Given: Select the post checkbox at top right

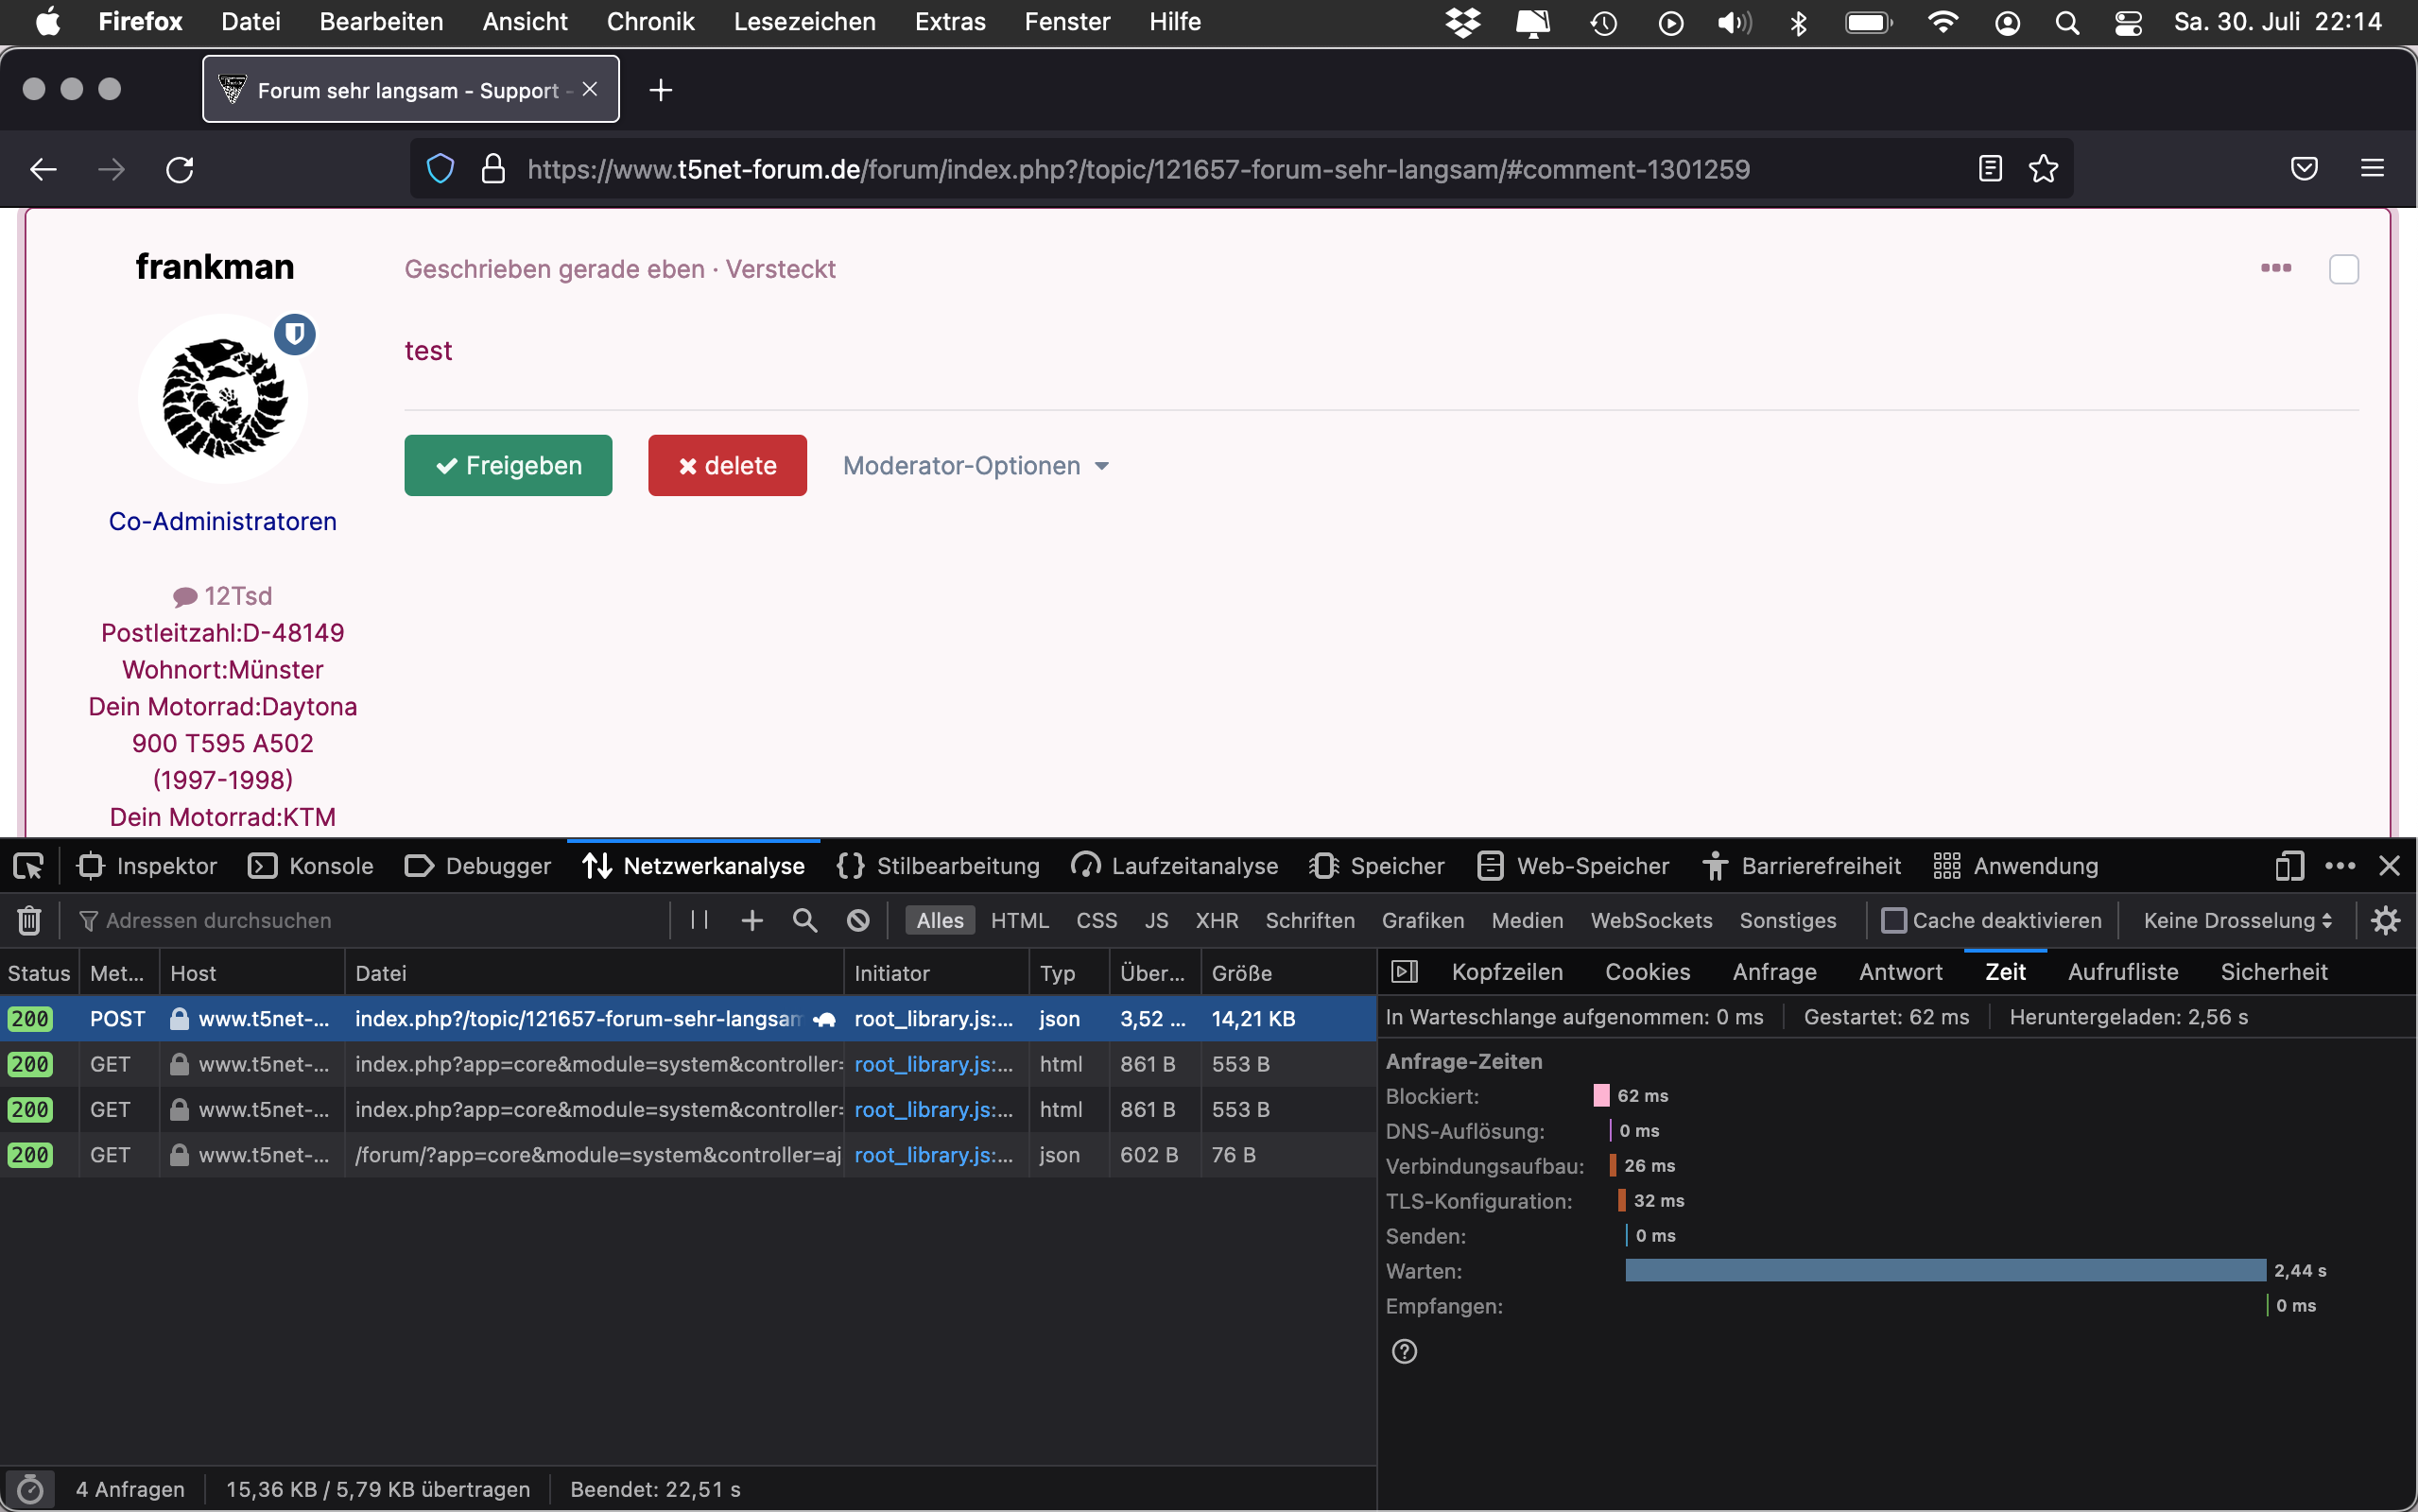Looking at the screenshot, I should coord(2343,269).
